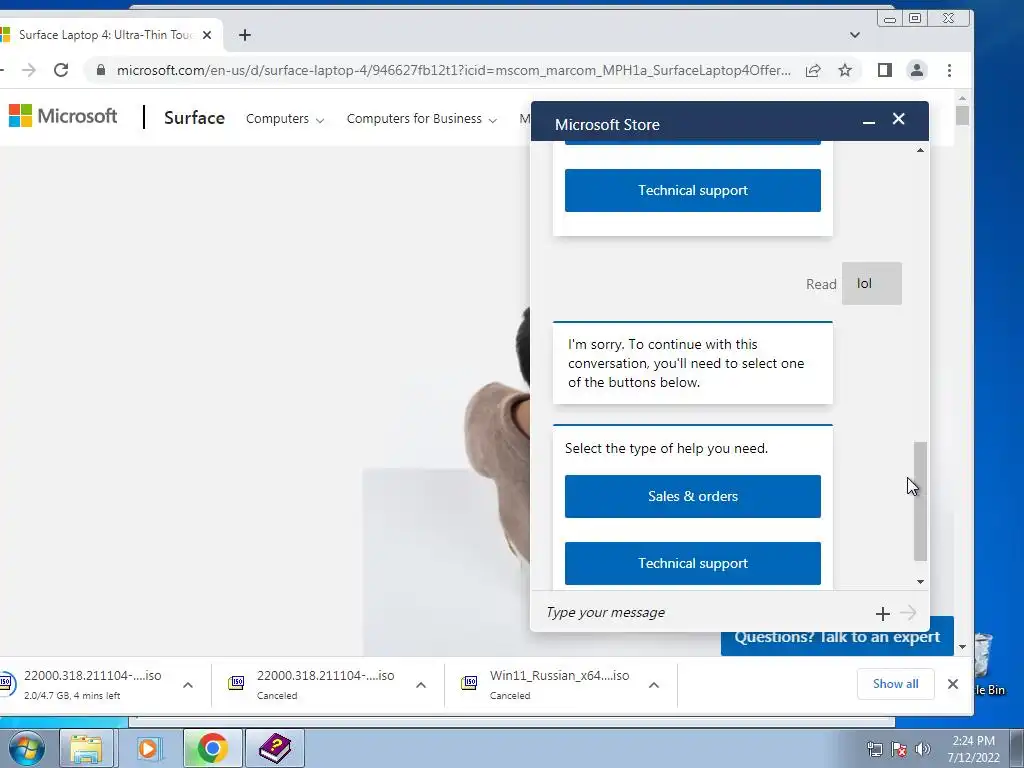Open the Action Center flag icon

pyautogui.click(x=899, y=749)
